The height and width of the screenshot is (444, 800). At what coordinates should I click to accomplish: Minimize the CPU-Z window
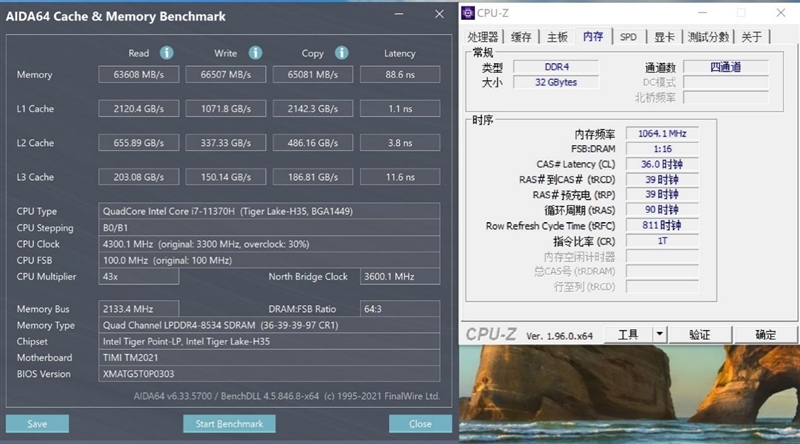[703, 13]
